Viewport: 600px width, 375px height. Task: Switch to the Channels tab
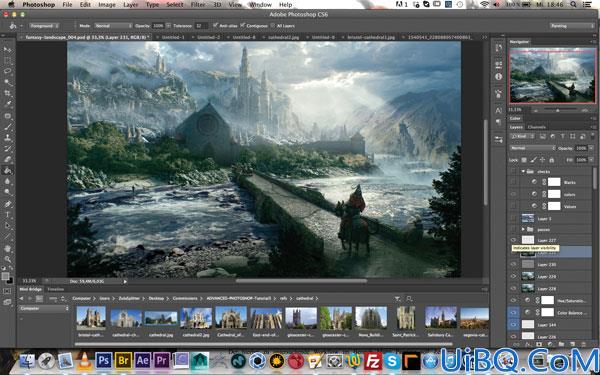[x=536, y=127]
